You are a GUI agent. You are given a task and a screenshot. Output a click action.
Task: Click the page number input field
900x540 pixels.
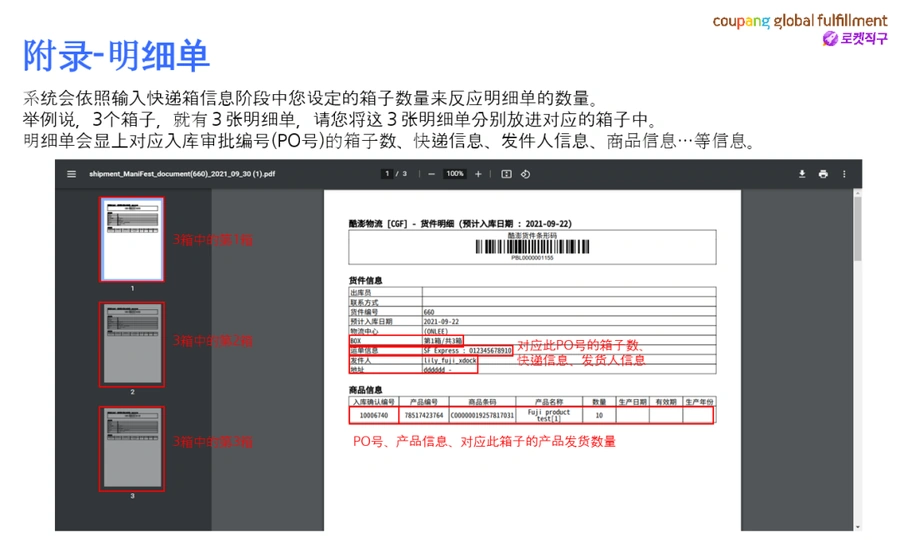click(387, 173)
